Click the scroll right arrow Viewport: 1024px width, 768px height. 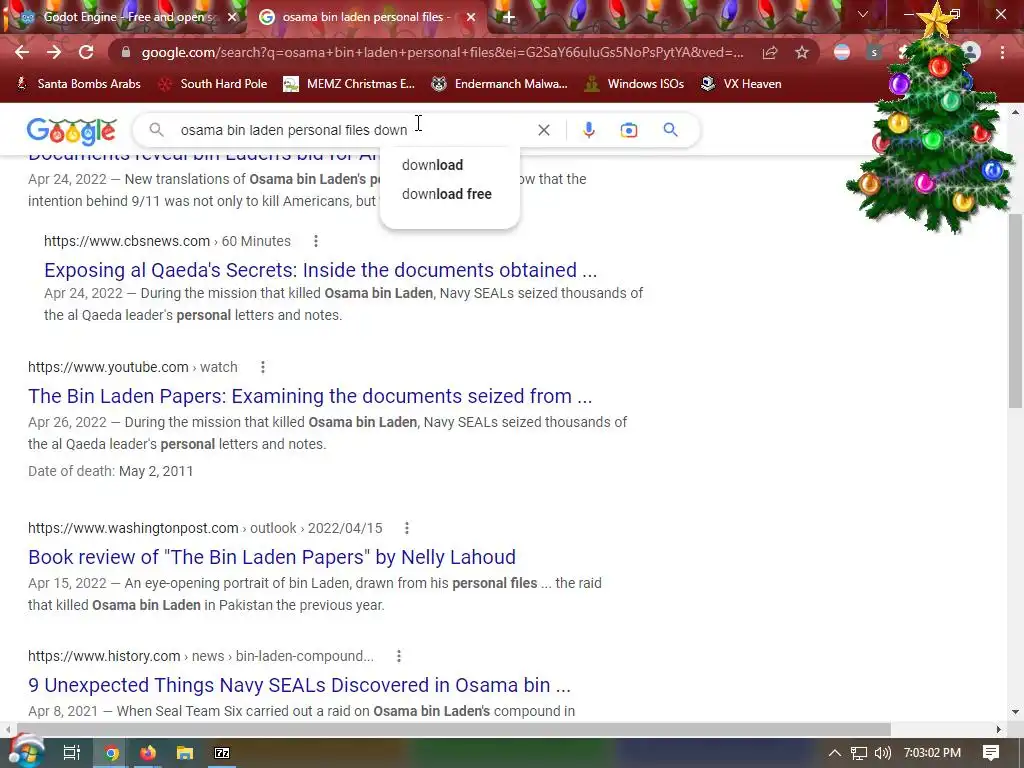(999, 729)
